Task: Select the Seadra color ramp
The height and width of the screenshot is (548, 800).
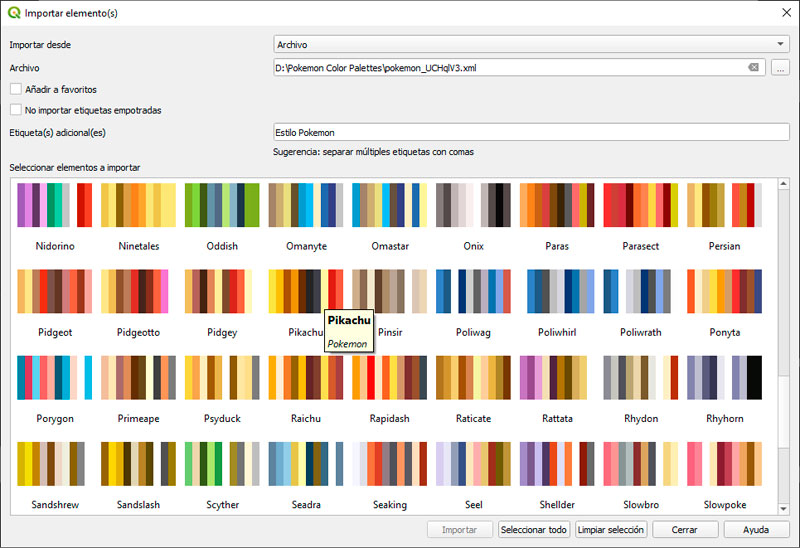Action: click(306, 464)
